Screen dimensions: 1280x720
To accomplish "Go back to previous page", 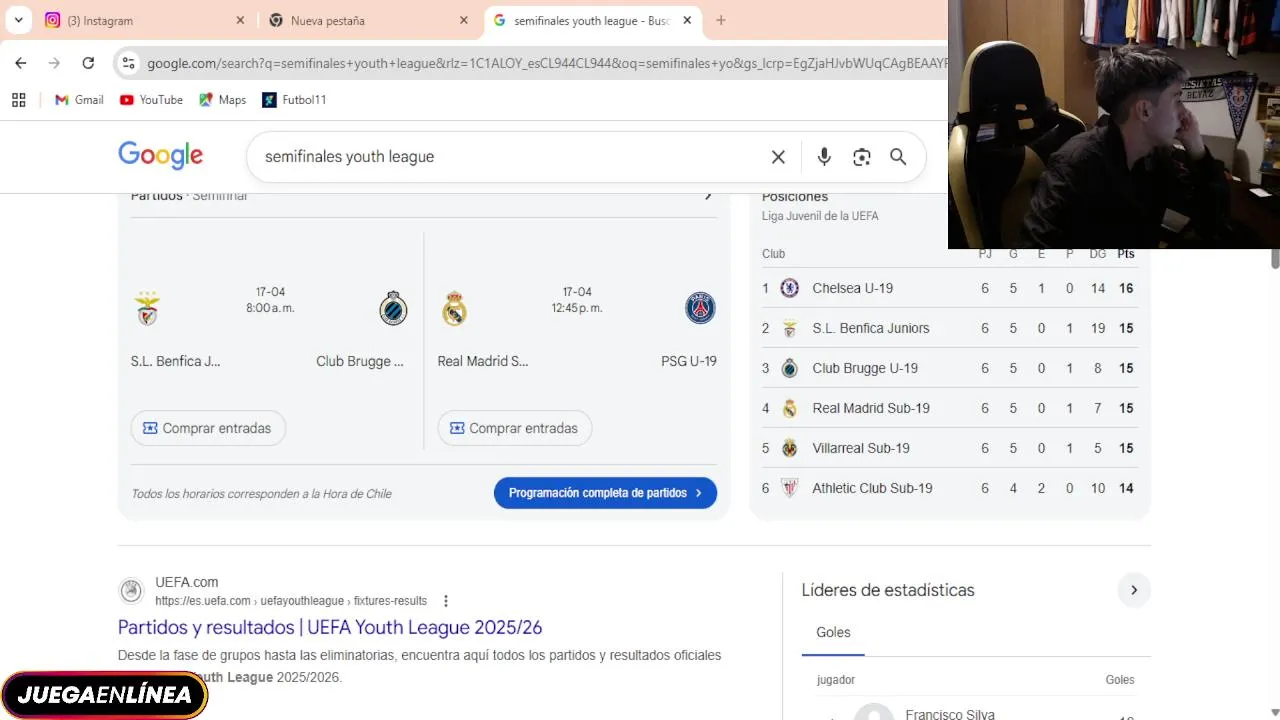I will point(21,63).
